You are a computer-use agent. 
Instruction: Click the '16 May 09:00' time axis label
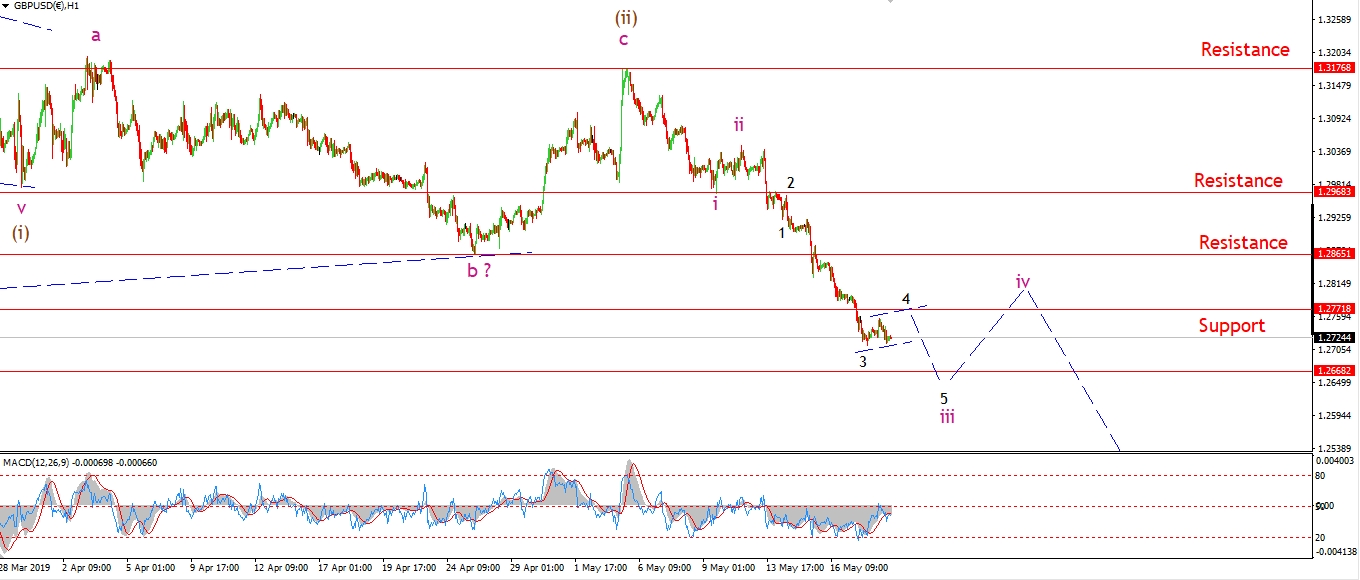pyautogui.click(x=855, y=567)
